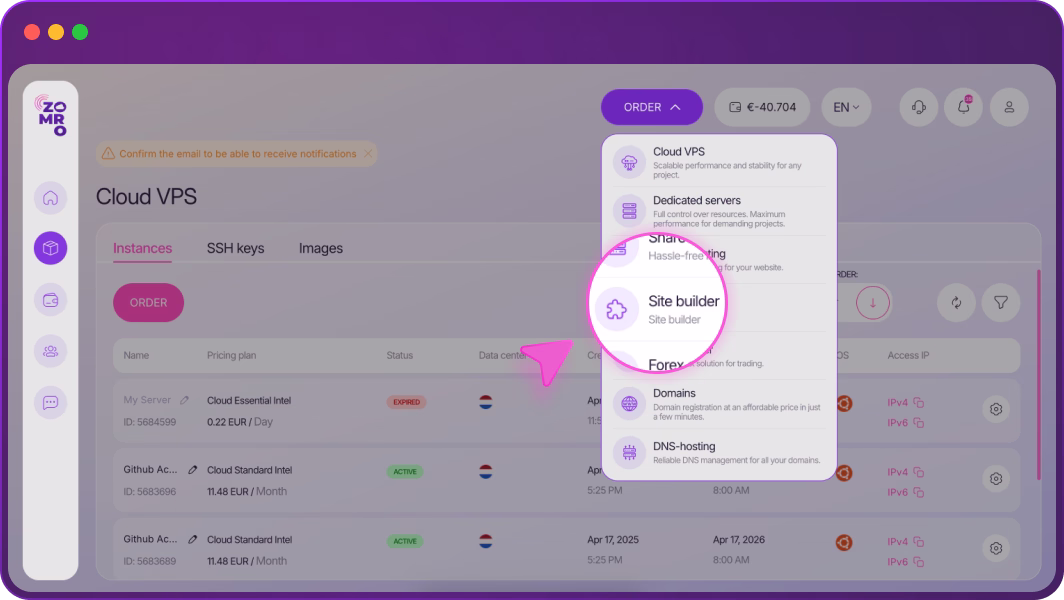Open settings gear for expired My Server
Viewport: 1064px width, 600px height.
pyautogui.click(x=995, y=409)
